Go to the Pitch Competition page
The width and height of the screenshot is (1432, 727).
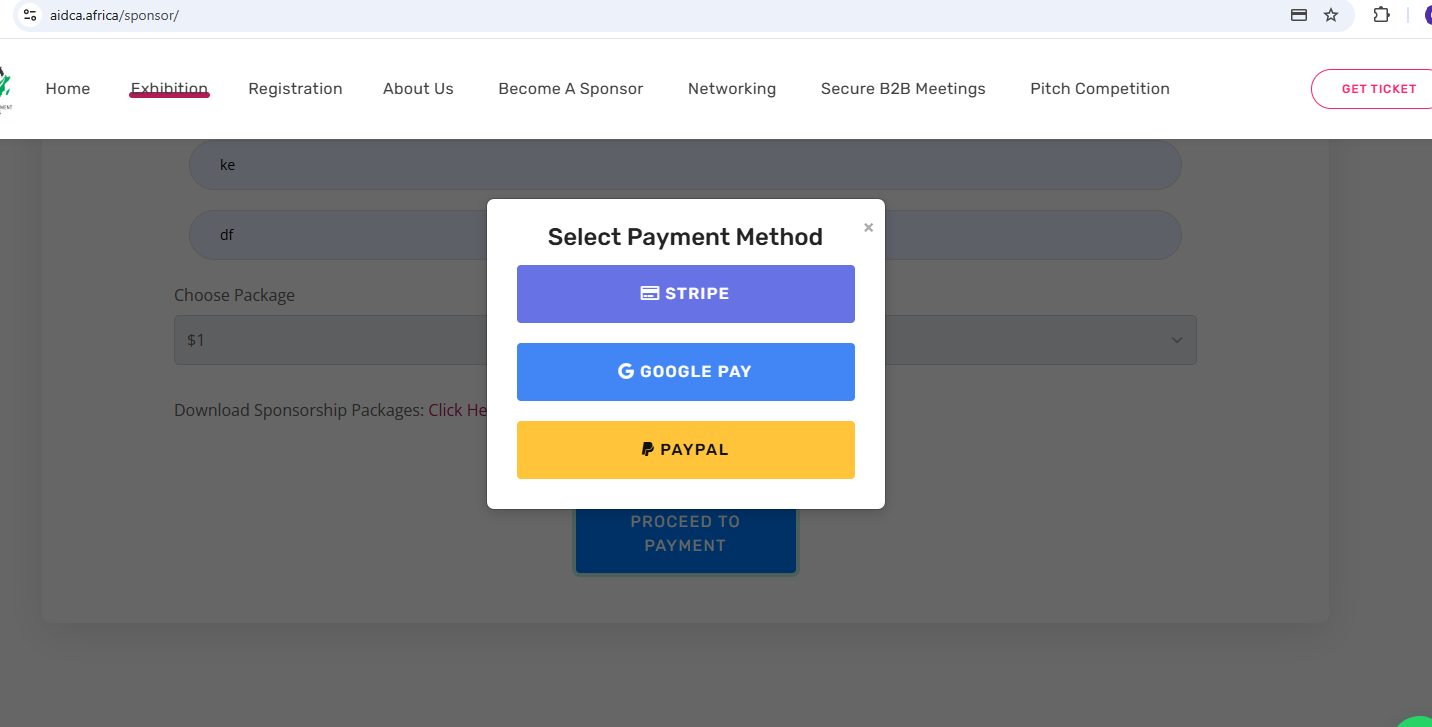coord(1100,88)
